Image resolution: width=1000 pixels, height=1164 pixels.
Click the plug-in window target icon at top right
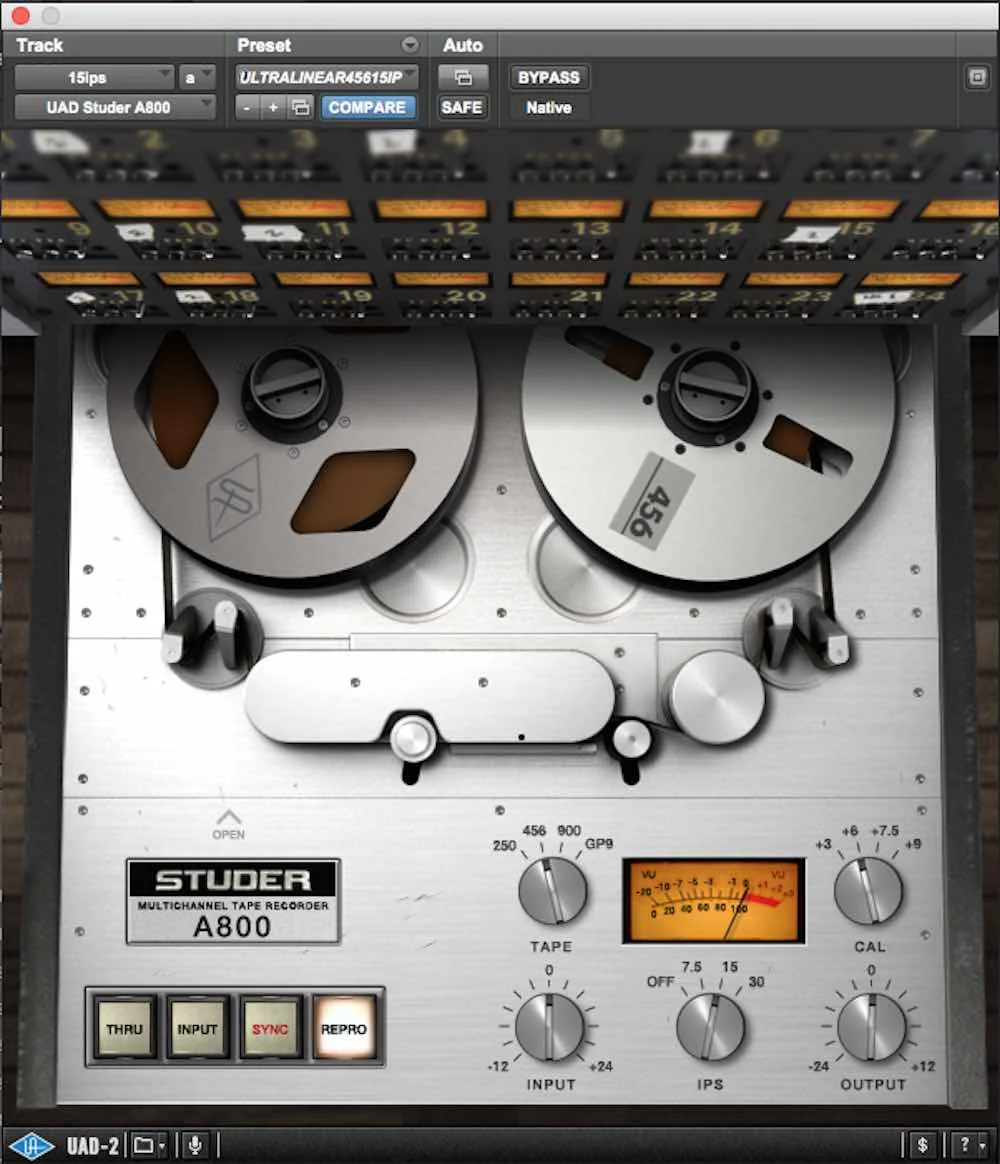[977, 77]
